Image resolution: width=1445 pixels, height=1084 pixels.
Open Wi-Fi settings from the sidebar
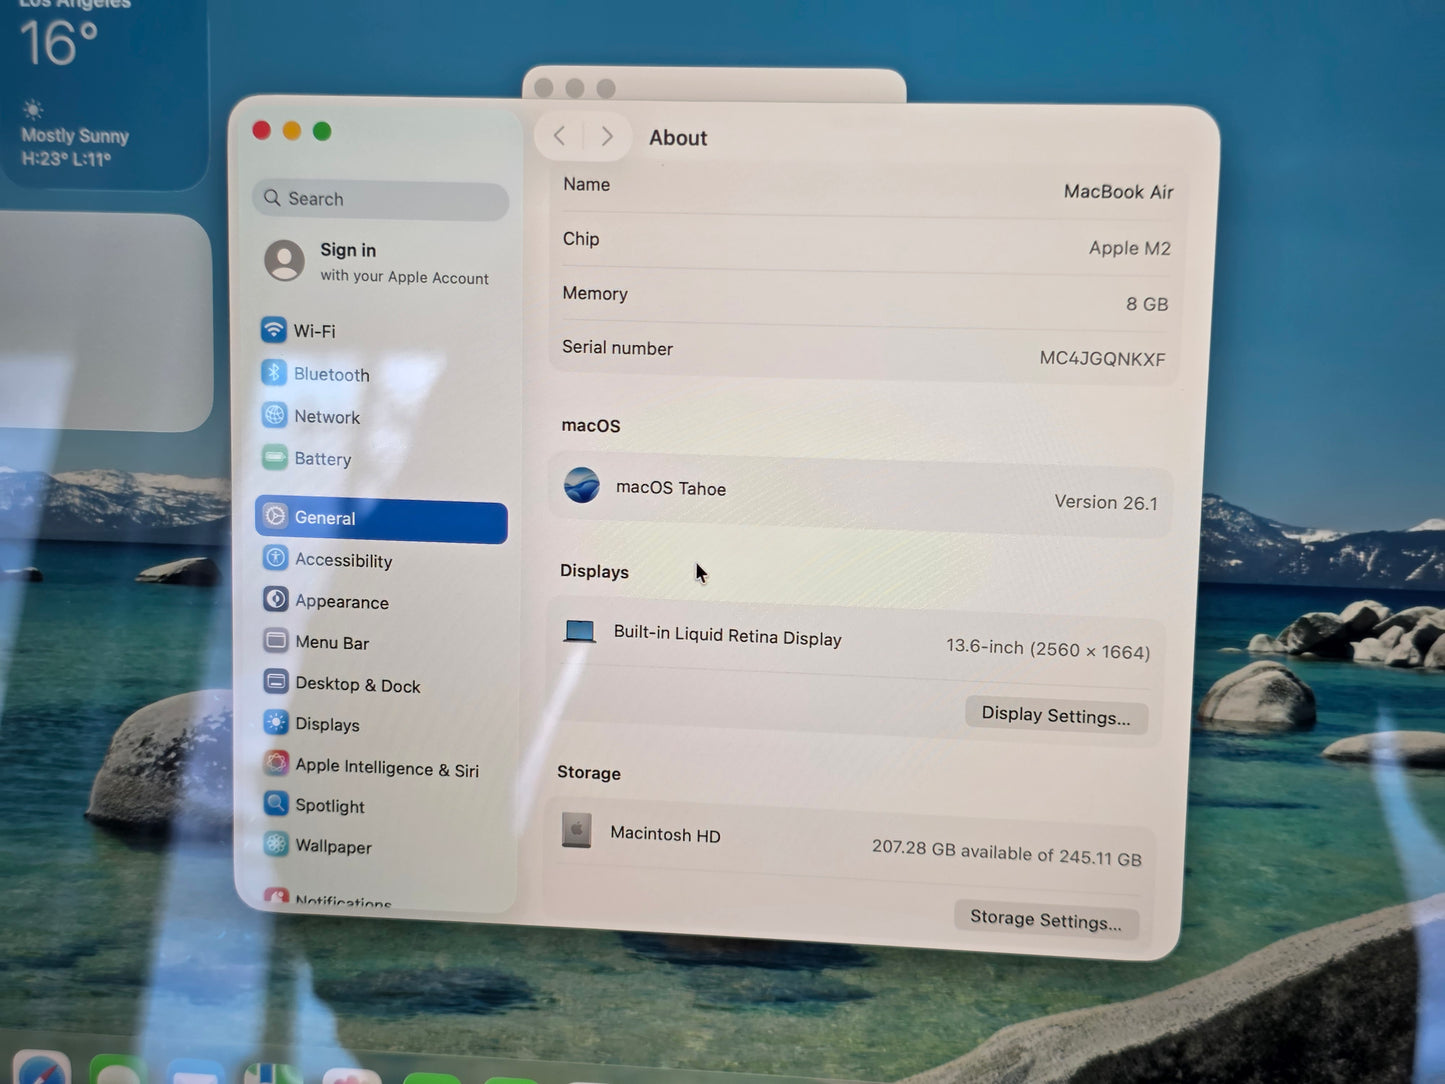pos(314,330)
